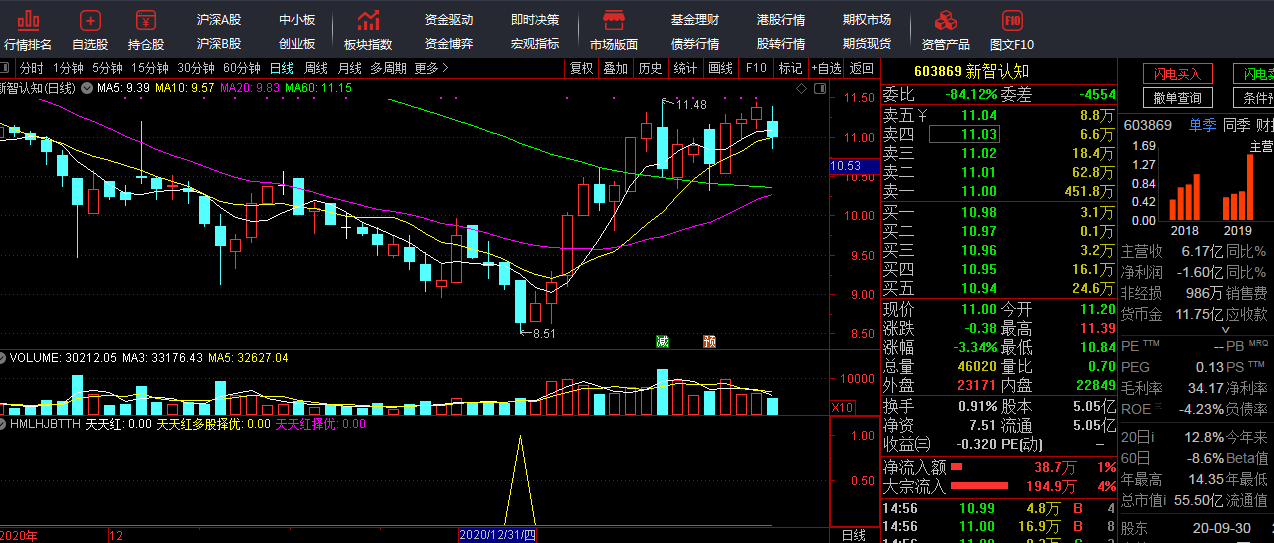Expand indicator options beside 新智认知(日线)
Screen dimensions: 1274x543
point(87,88)
